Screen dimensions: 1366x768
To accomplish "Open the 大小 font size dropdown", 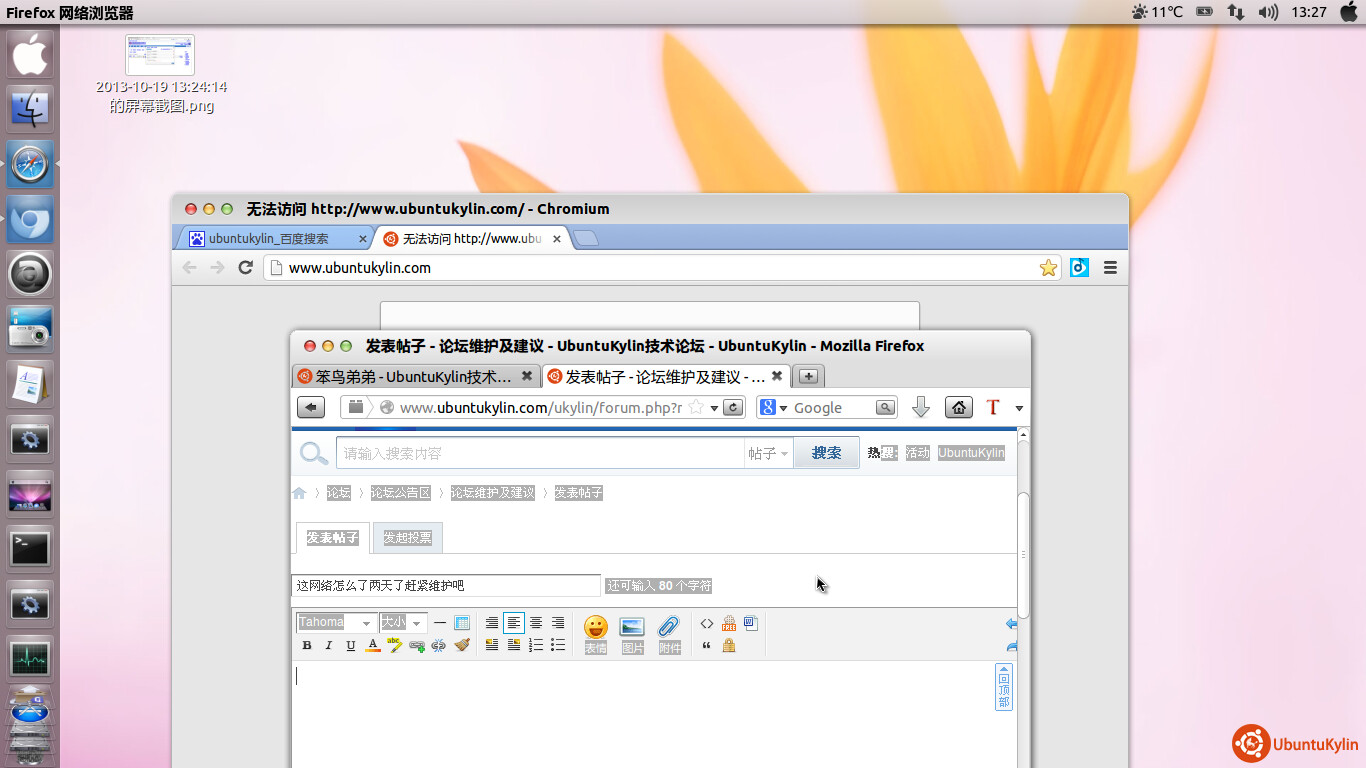I will (x=403, y=623).
